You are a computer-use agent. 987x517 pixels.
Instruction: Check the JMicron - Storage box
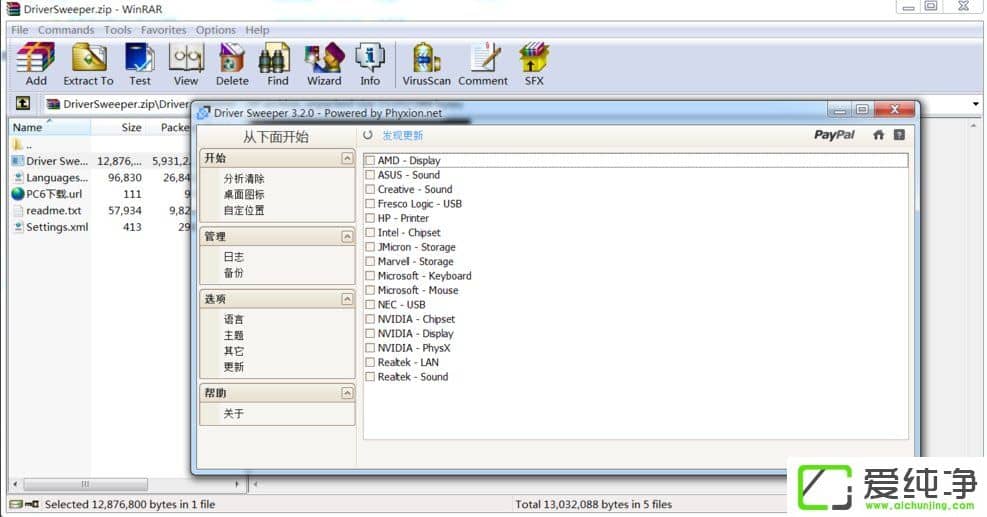pyautogui.click(x=370, y=247)
